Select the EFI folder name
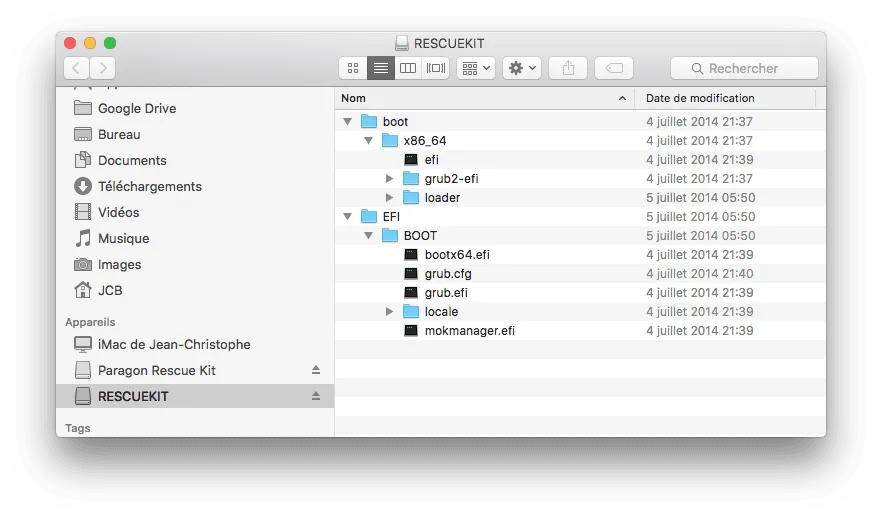 (x=392, y=217)
